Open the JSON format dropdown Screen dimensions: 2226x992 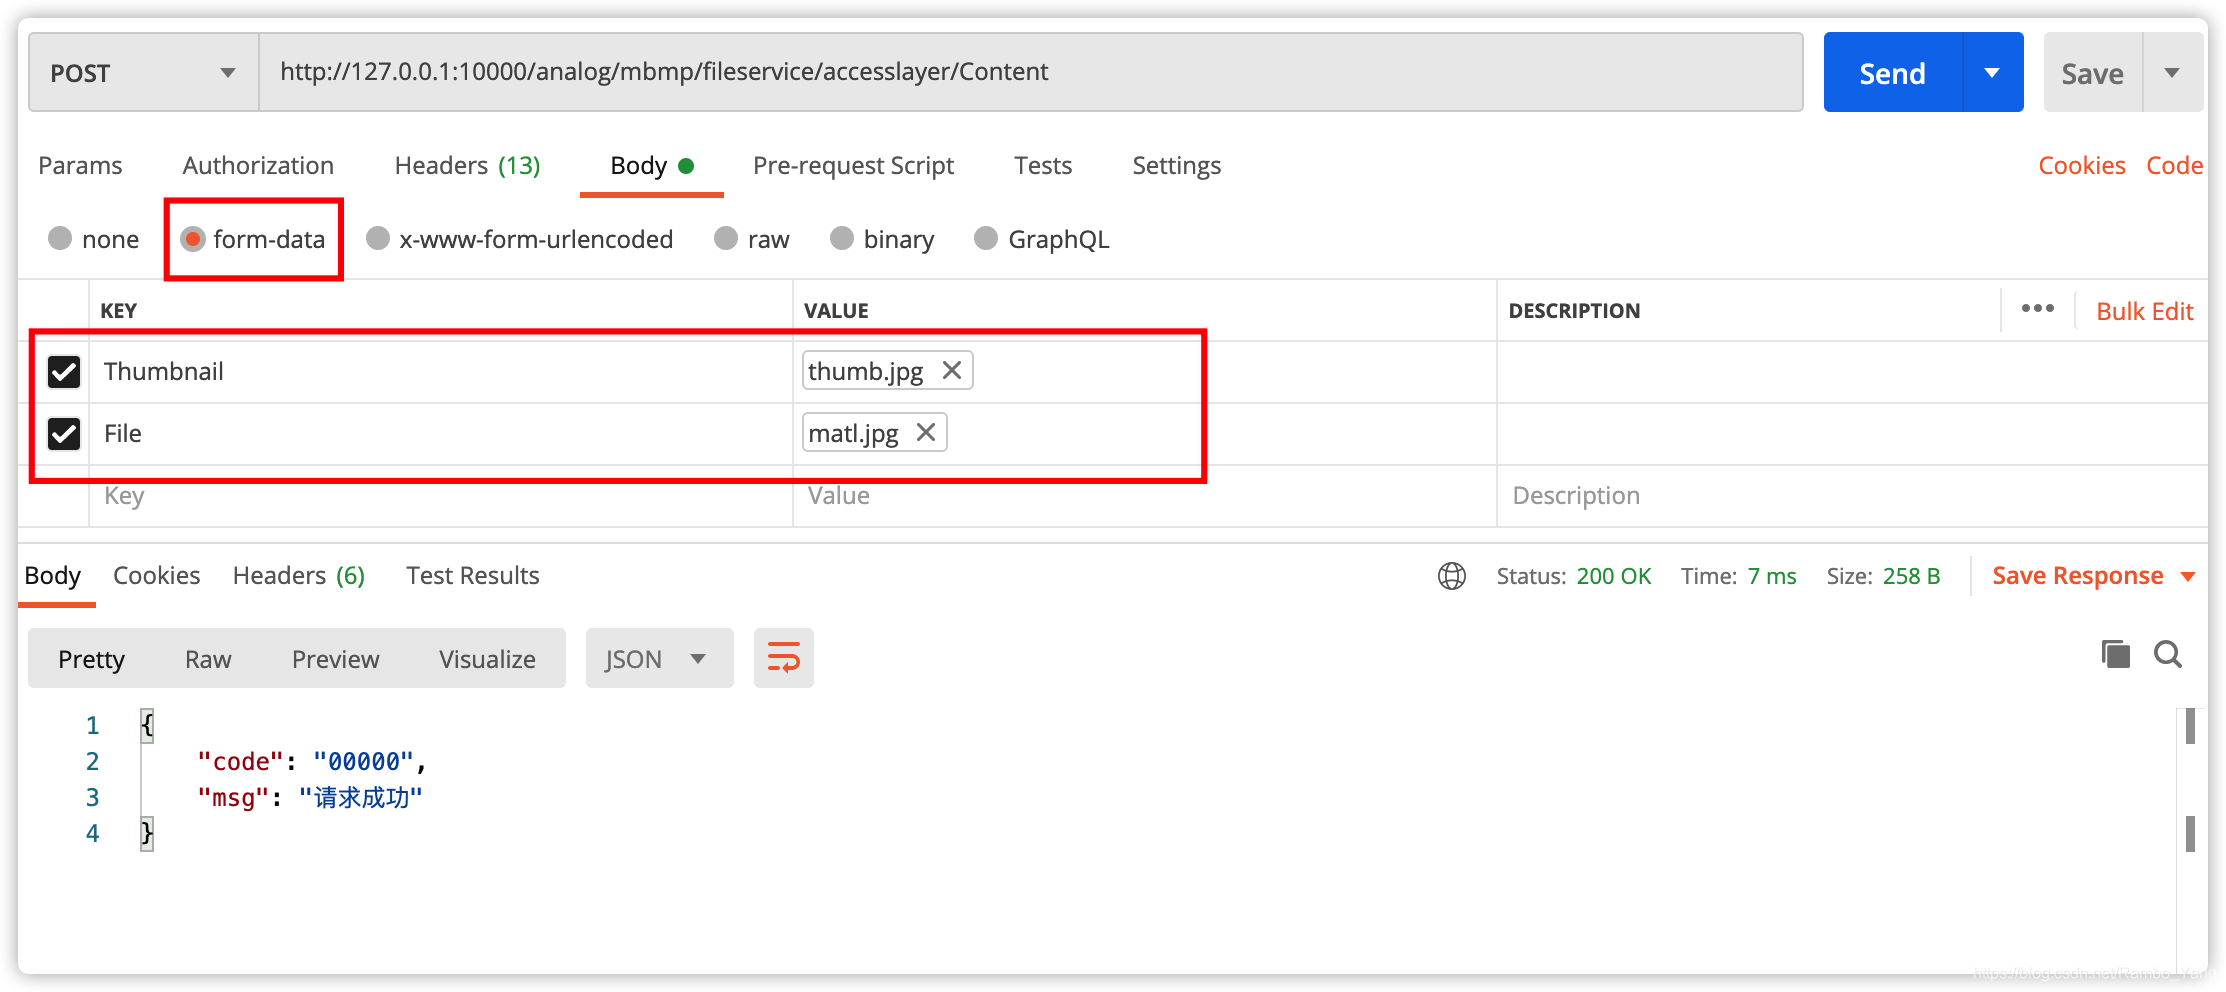point(659,658)
